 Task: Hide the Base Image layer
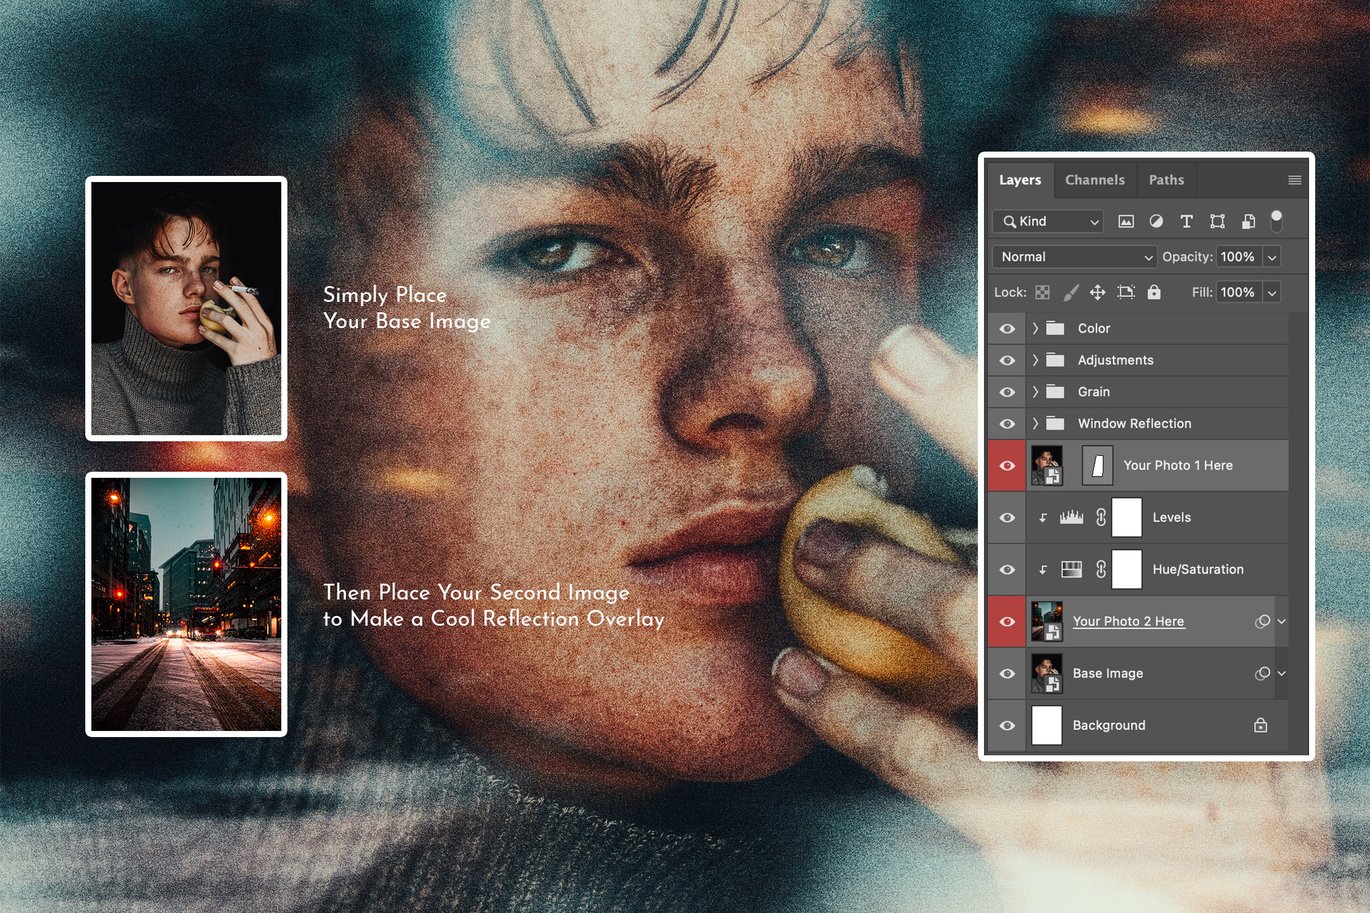[1007, 673]
